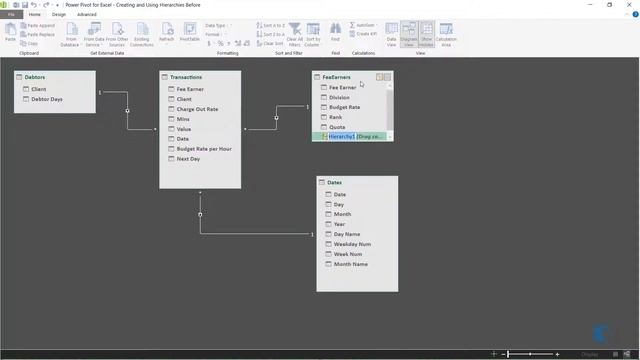This screenshot has width=640, height=360.
Task: Switch to the Advanced tab
Action: point(87,14)
